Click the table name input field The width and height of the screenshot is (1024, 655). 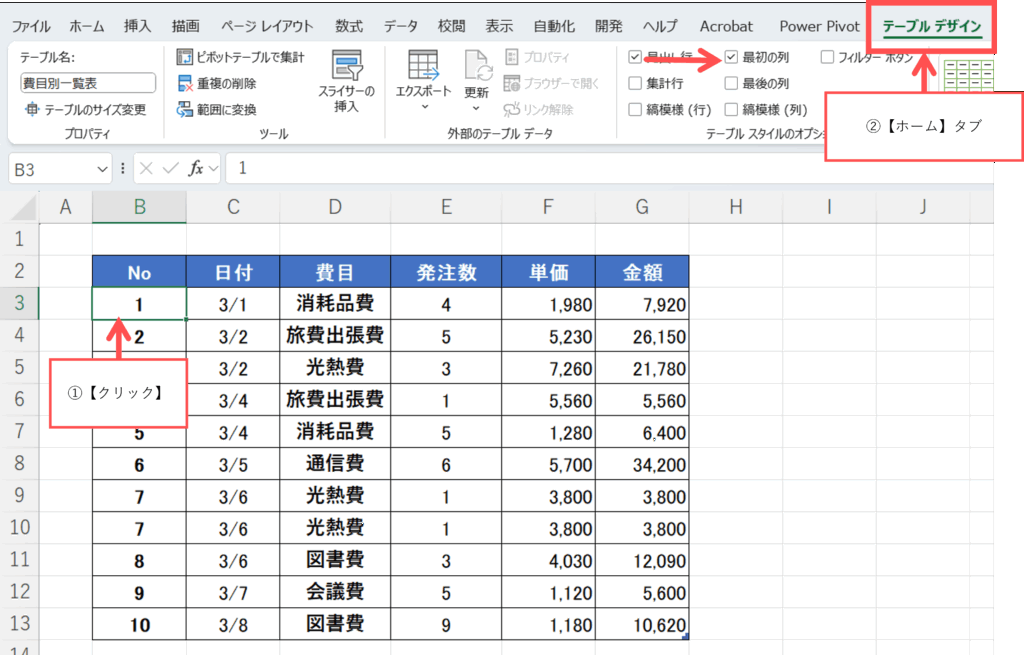click(x=88, y=84)
